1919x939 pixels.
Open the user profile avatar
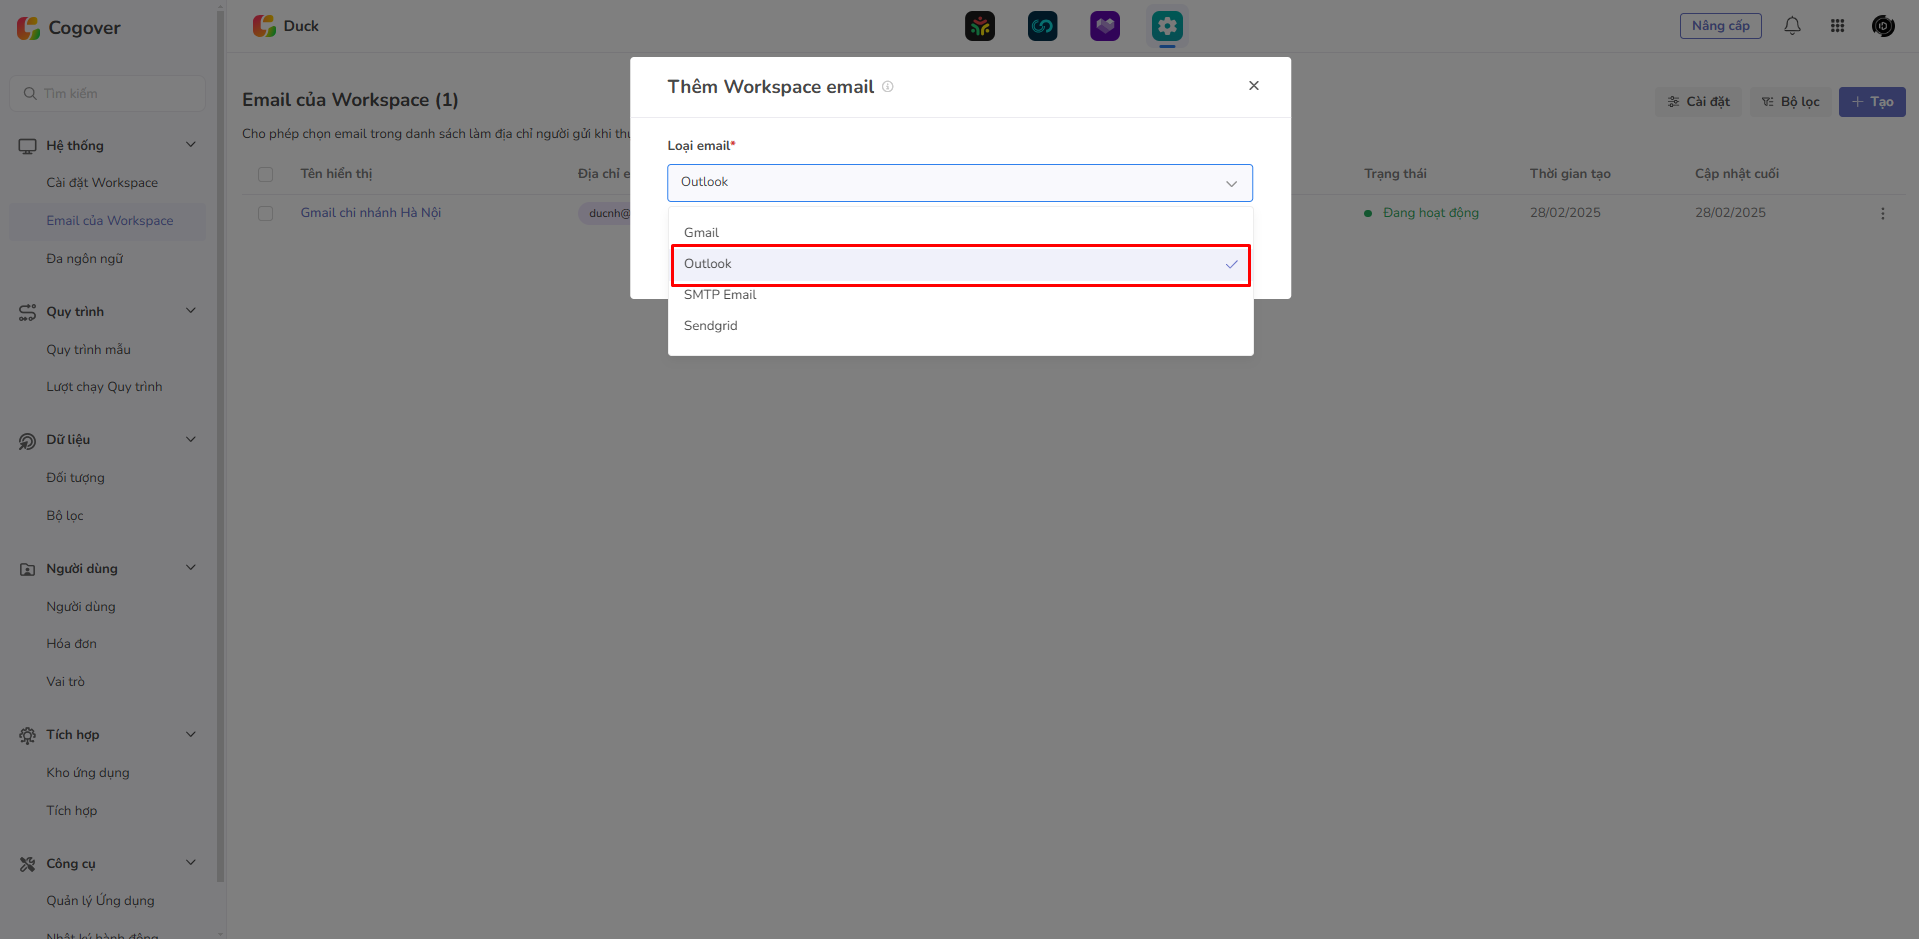(x=1883, y=26)
